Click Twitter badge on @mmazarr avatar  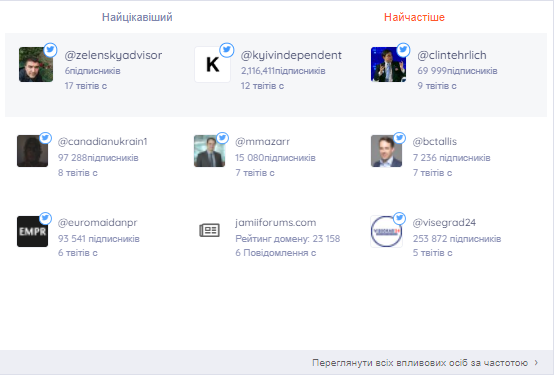[222, 138]
